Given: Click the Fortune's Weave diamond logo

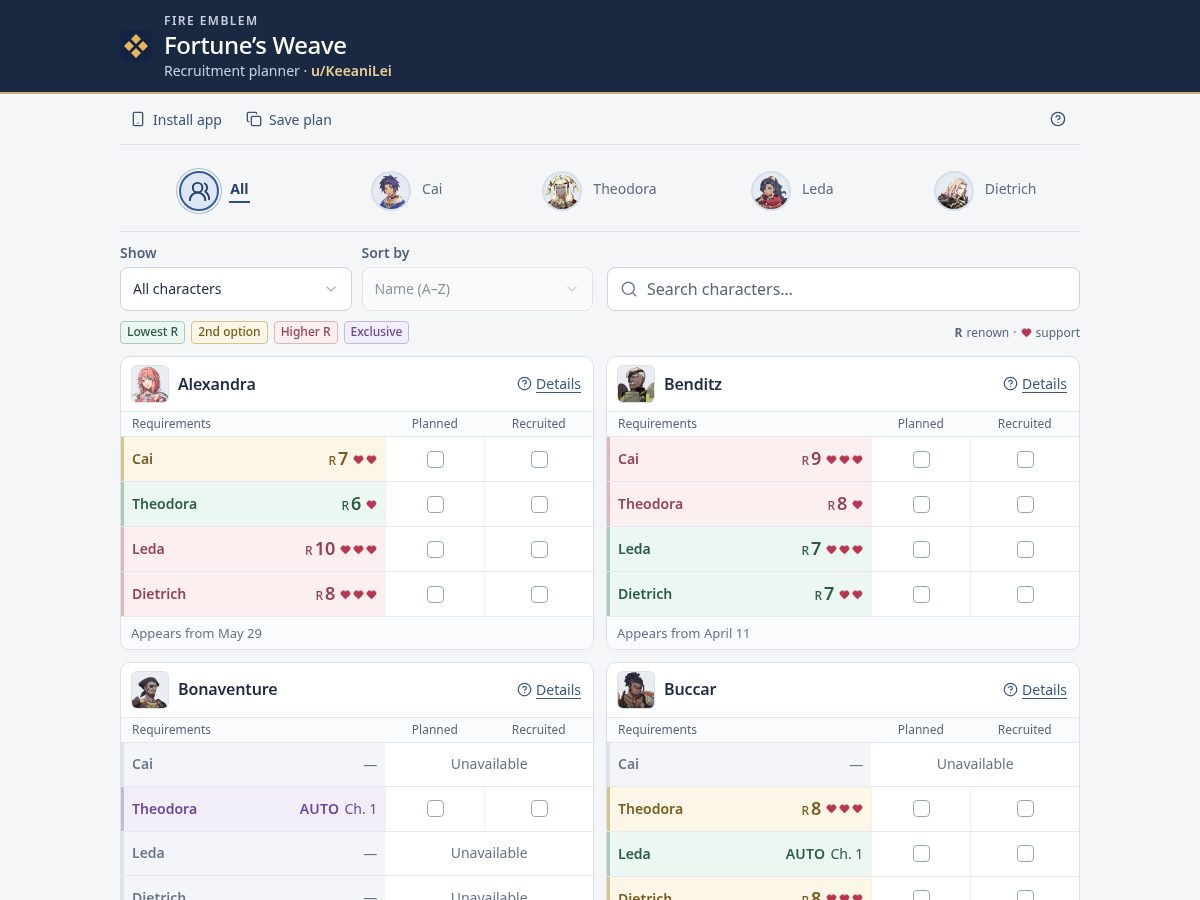Looking at the screenshot, I should pyautogui.click(x=136, y=46).
